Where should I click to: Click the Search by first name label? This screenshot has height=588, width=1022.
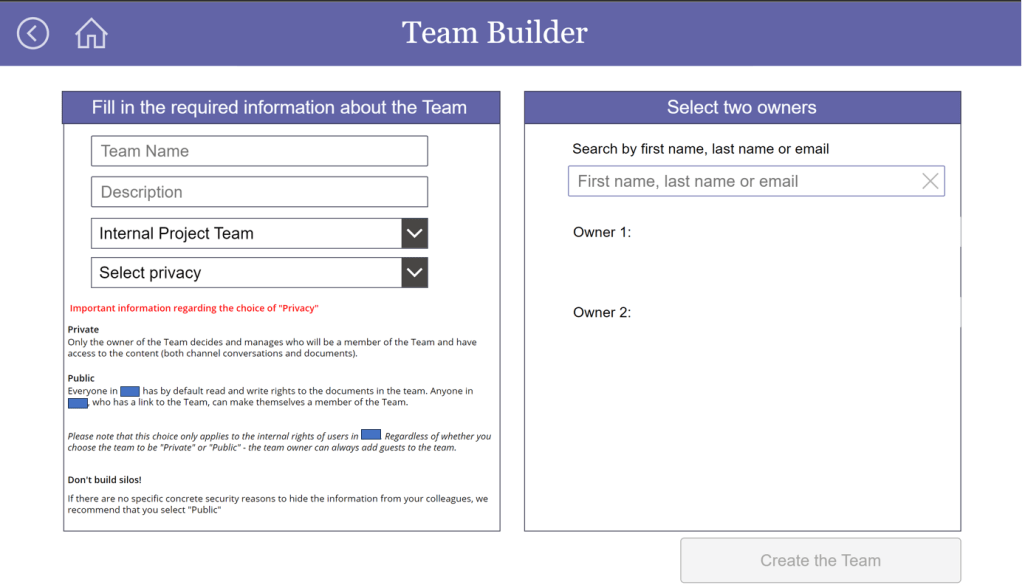(700, 149)
